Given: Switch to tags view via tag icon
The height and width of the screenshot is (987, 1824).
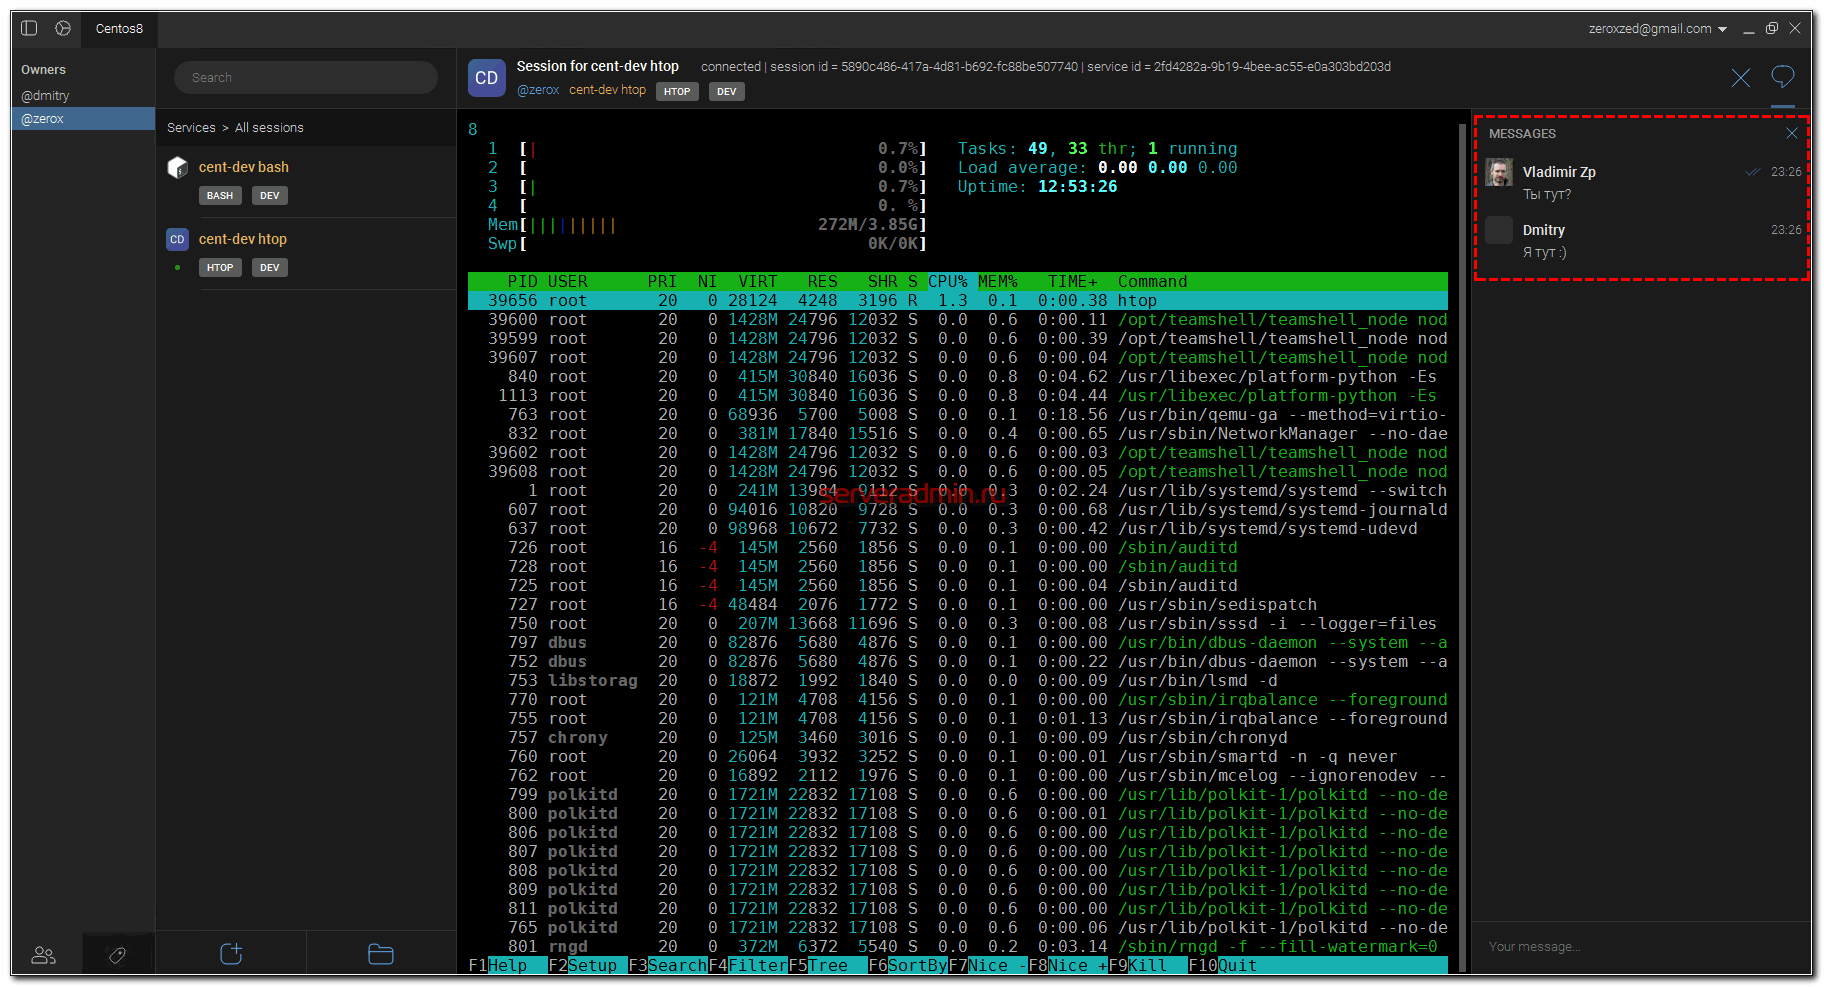Looking at the screenshot, I should click(x=117, y=955).
